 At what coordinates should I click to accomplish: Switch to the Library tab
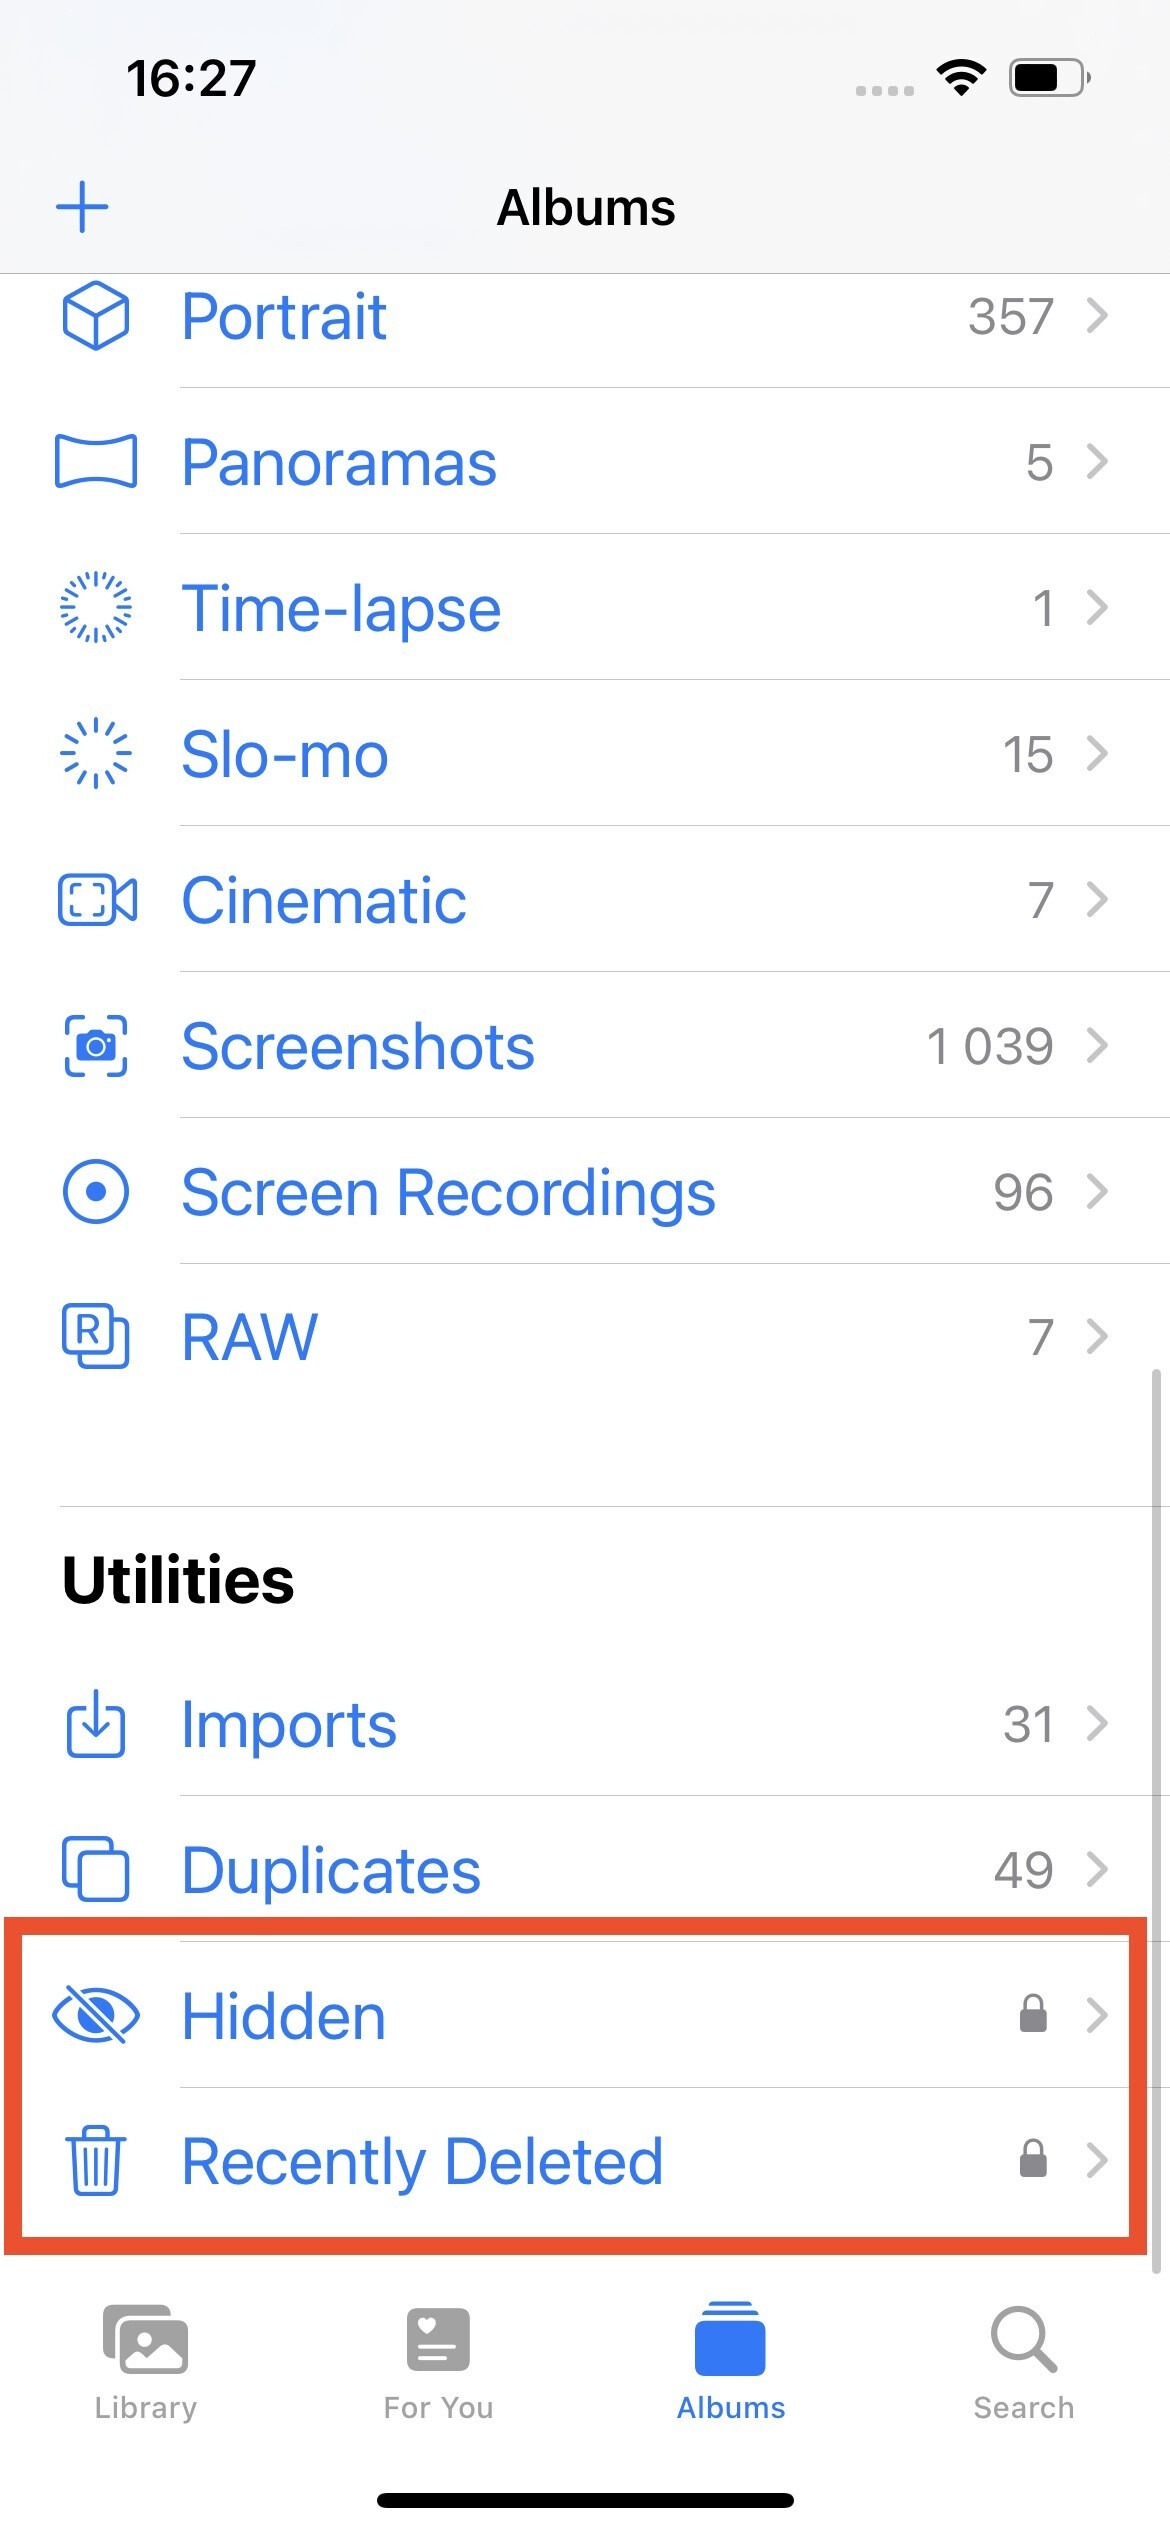pos(146,2362)
